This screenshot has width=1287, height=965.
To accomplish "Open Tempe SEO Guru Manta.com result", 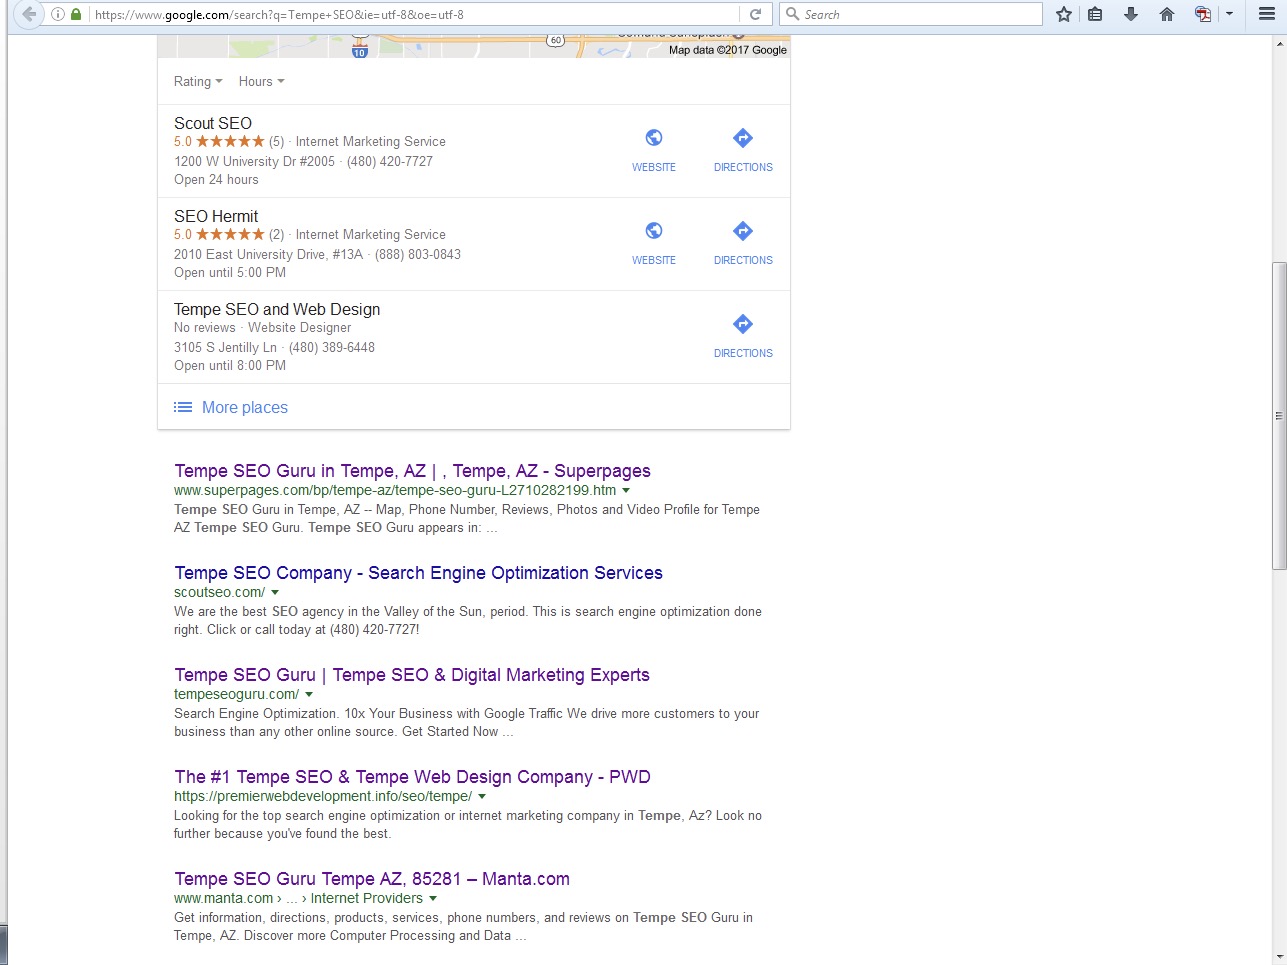I will [372, 879].
